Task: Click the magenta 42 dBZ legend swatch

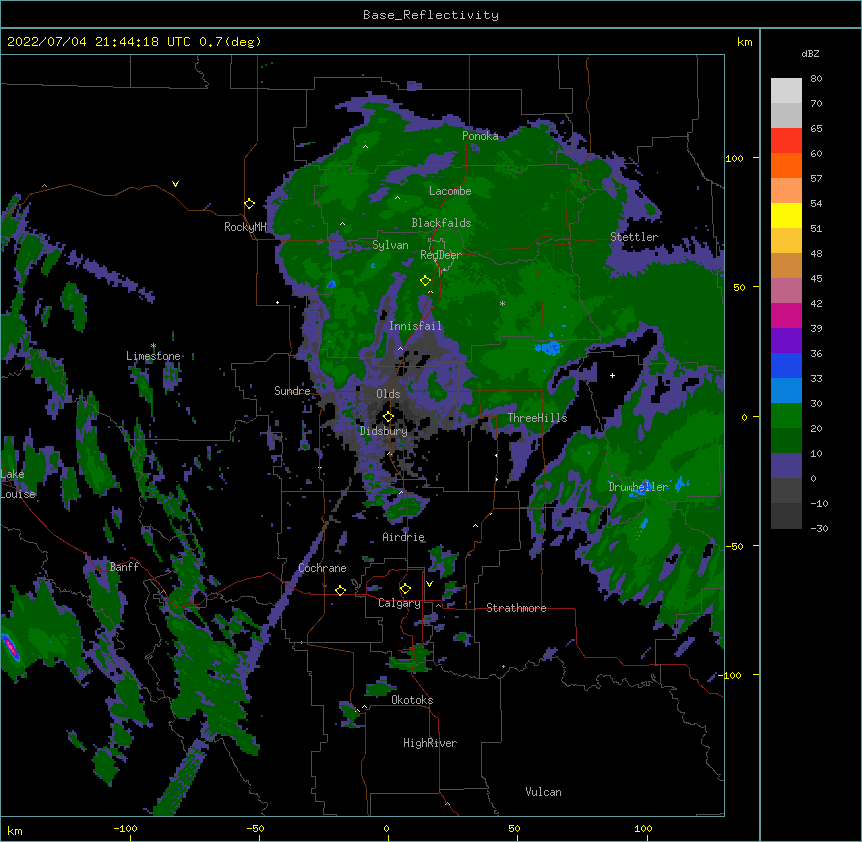Action: tap(786, 315)
